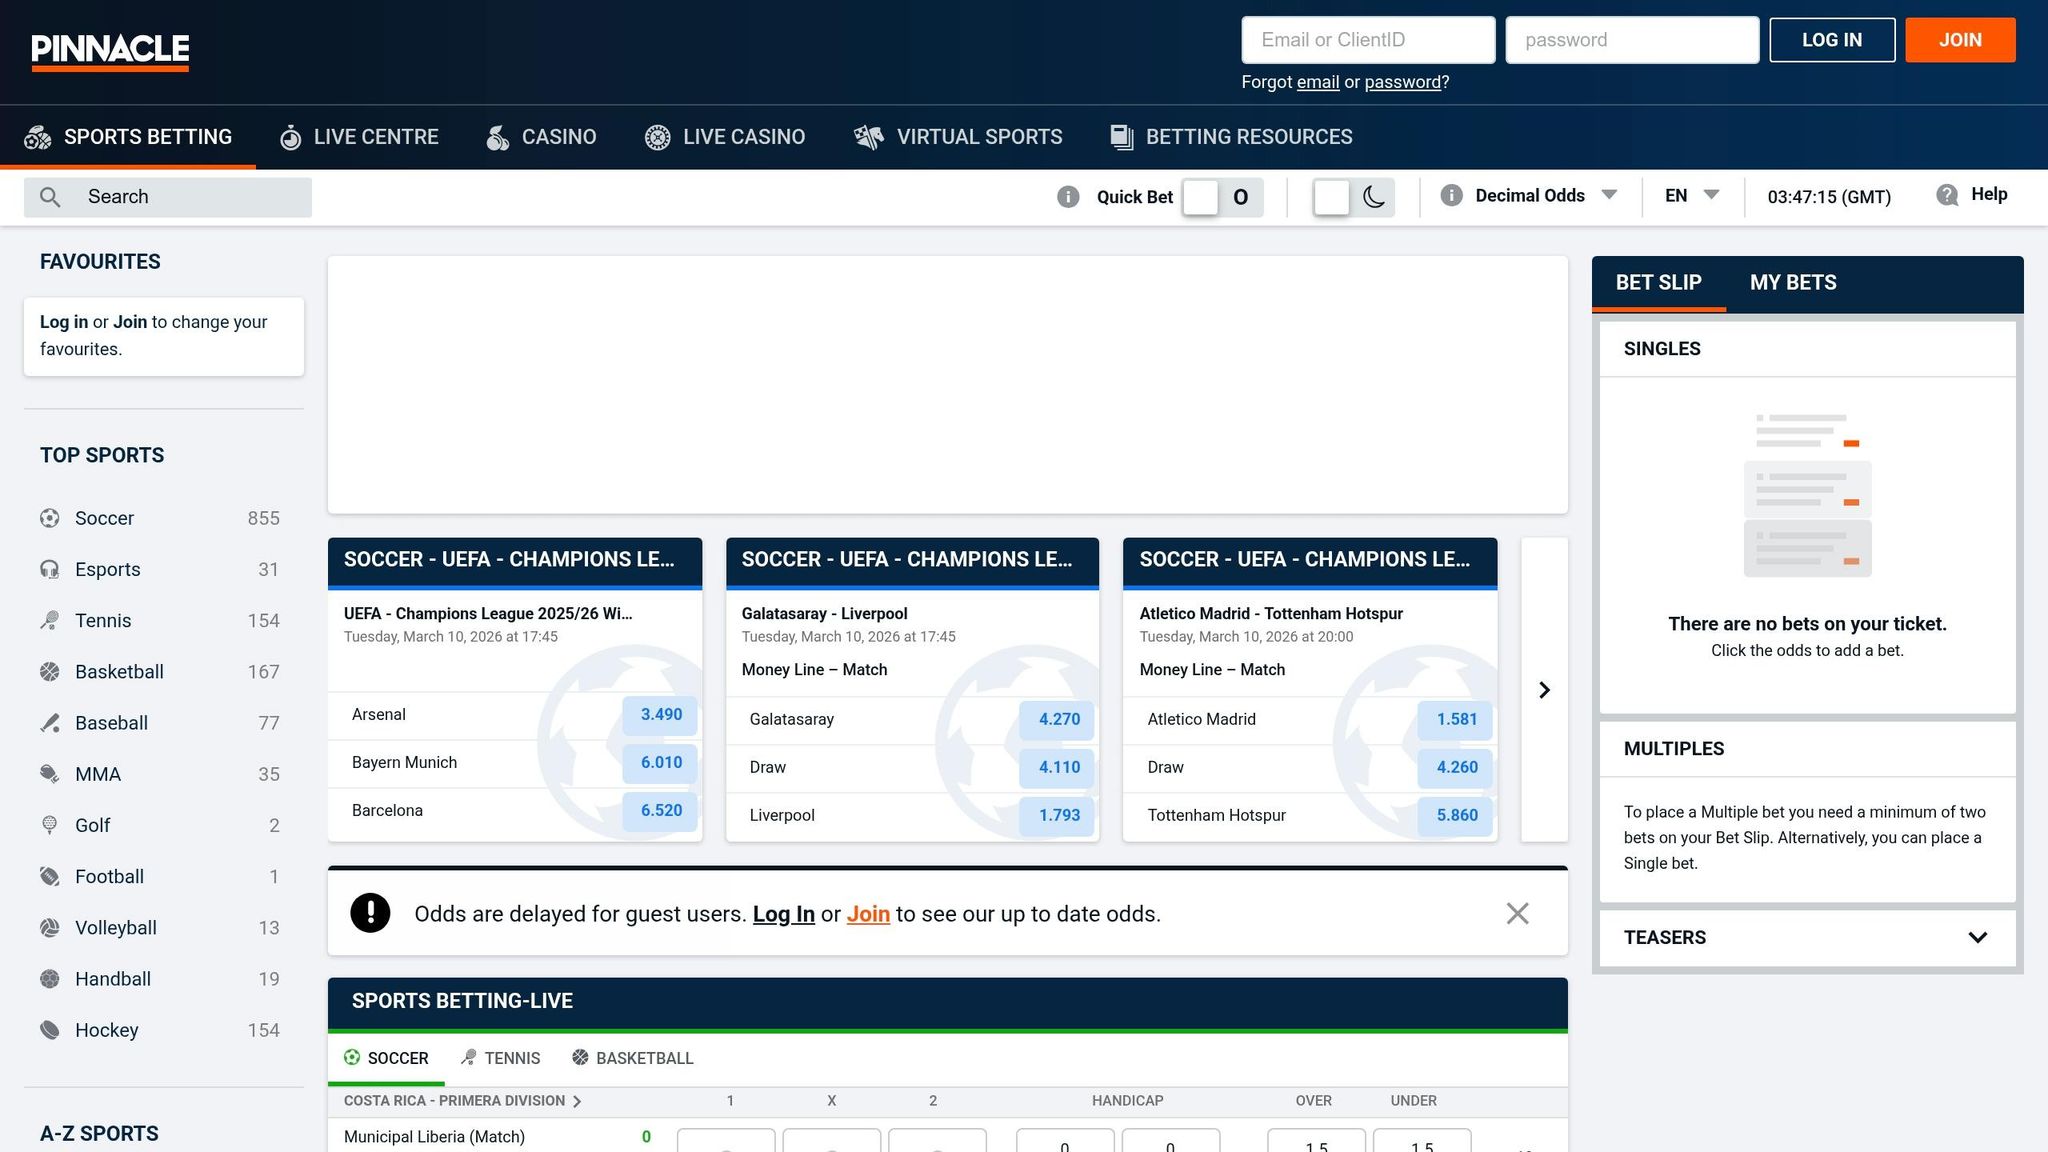Open Esports from the Top Sports list
Screen dimensions: 2048x1152
click(107, 569)
